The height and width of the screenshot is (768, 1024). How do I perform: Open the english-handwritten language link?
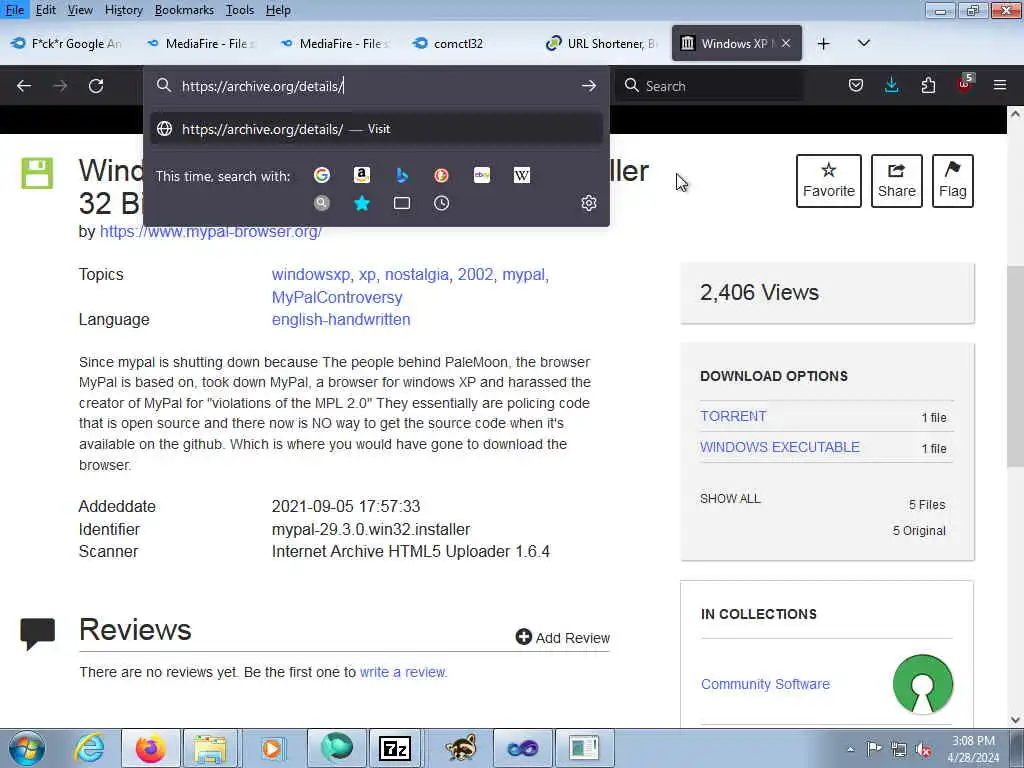pos(341,319)
